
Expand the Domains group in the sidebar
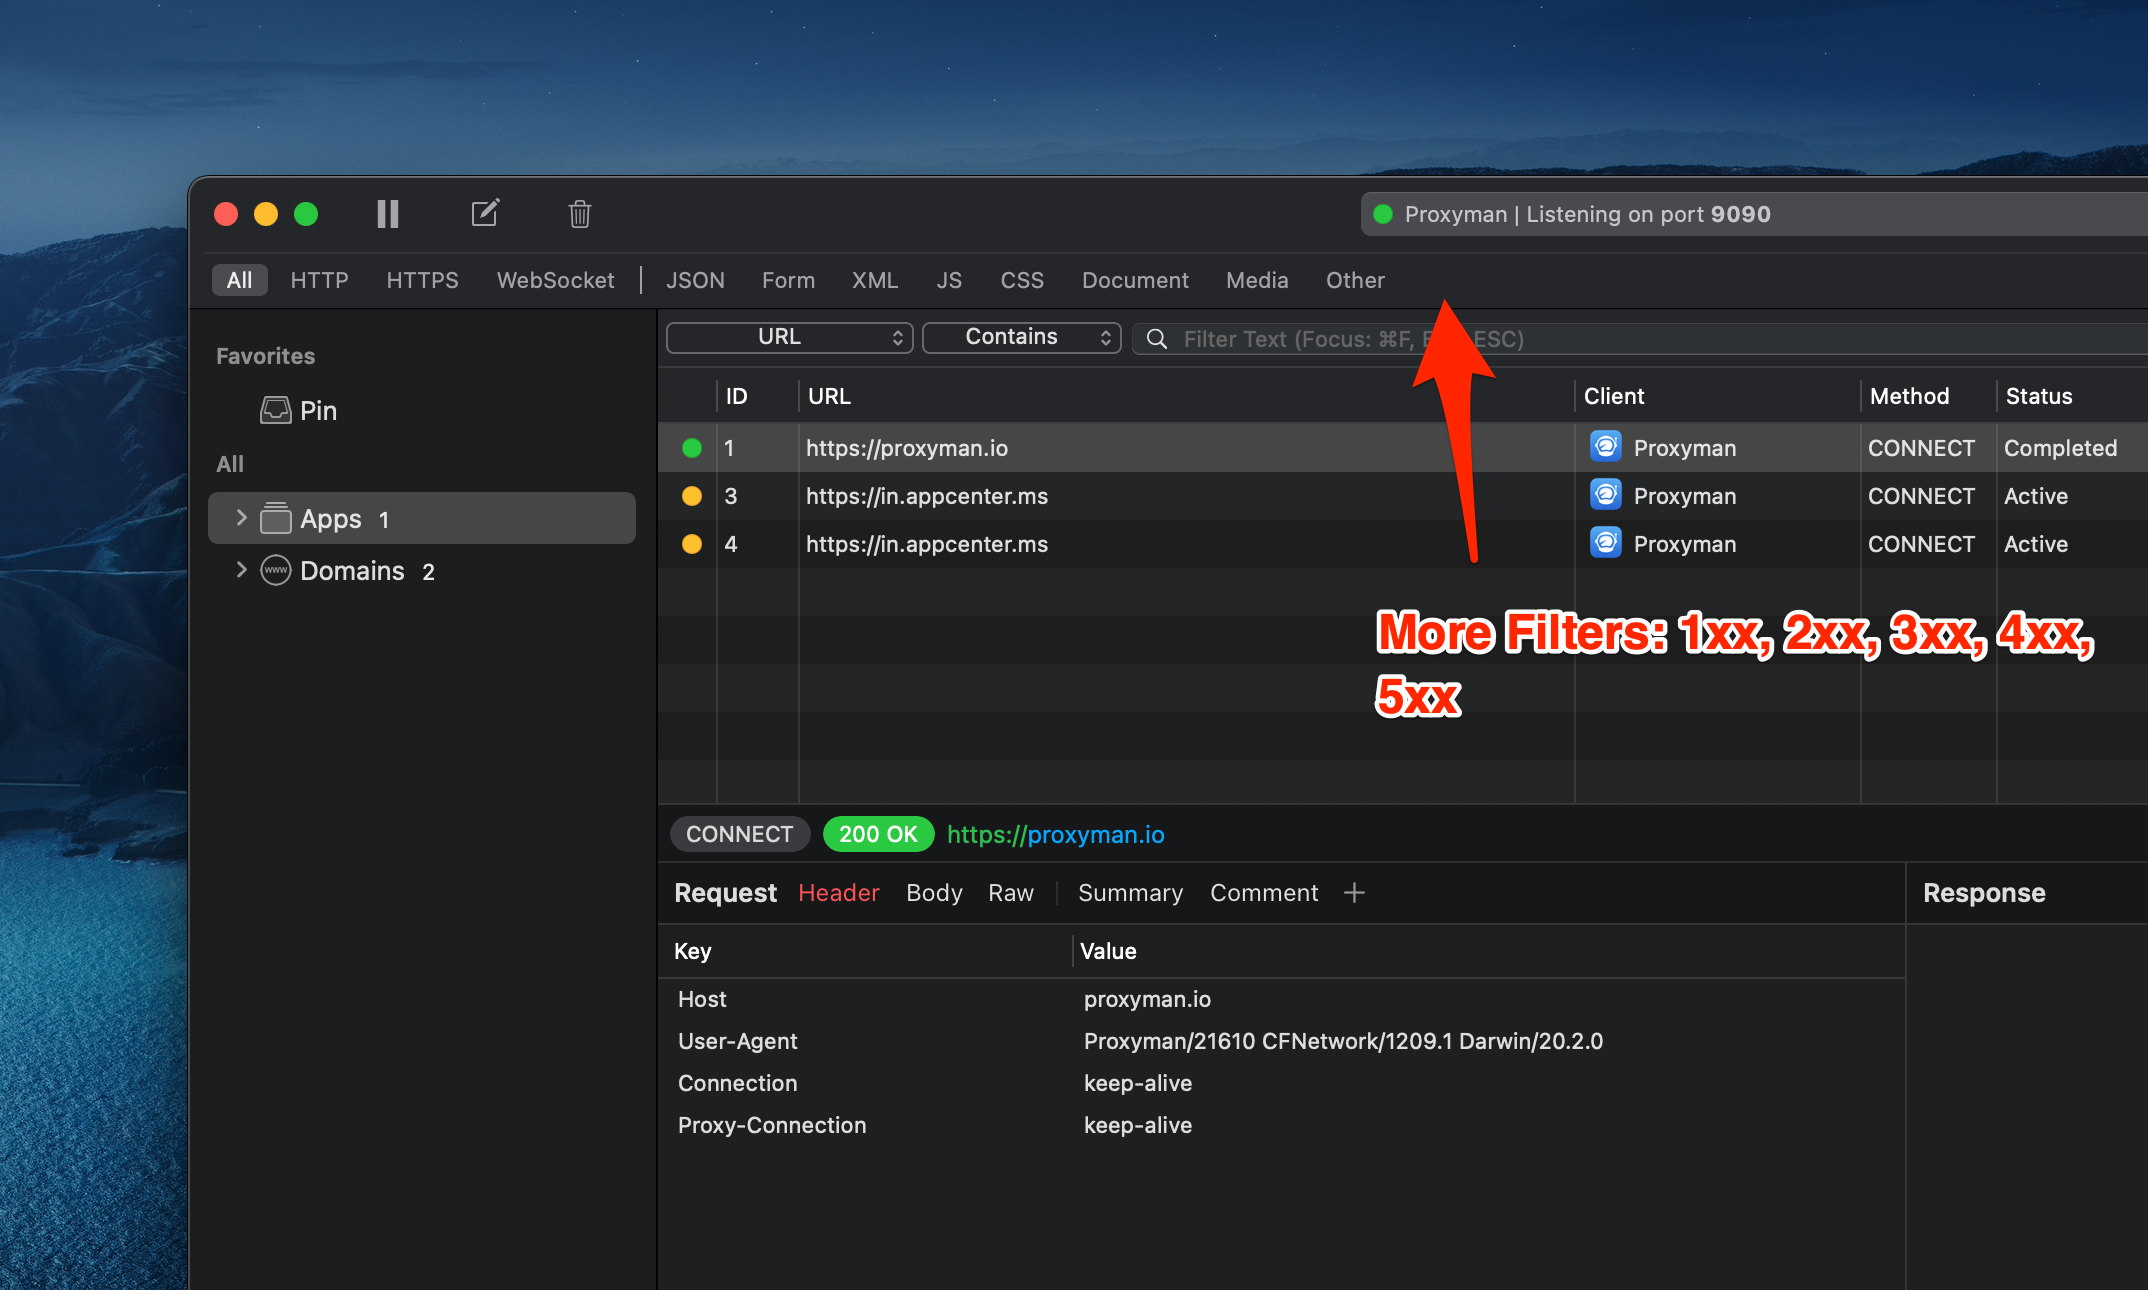[241, 570]
